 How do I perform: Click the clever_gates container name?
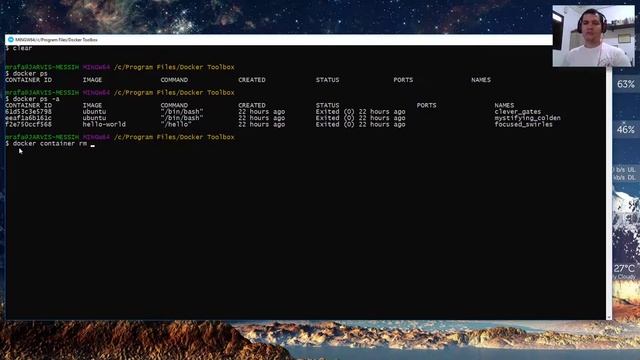518,111
